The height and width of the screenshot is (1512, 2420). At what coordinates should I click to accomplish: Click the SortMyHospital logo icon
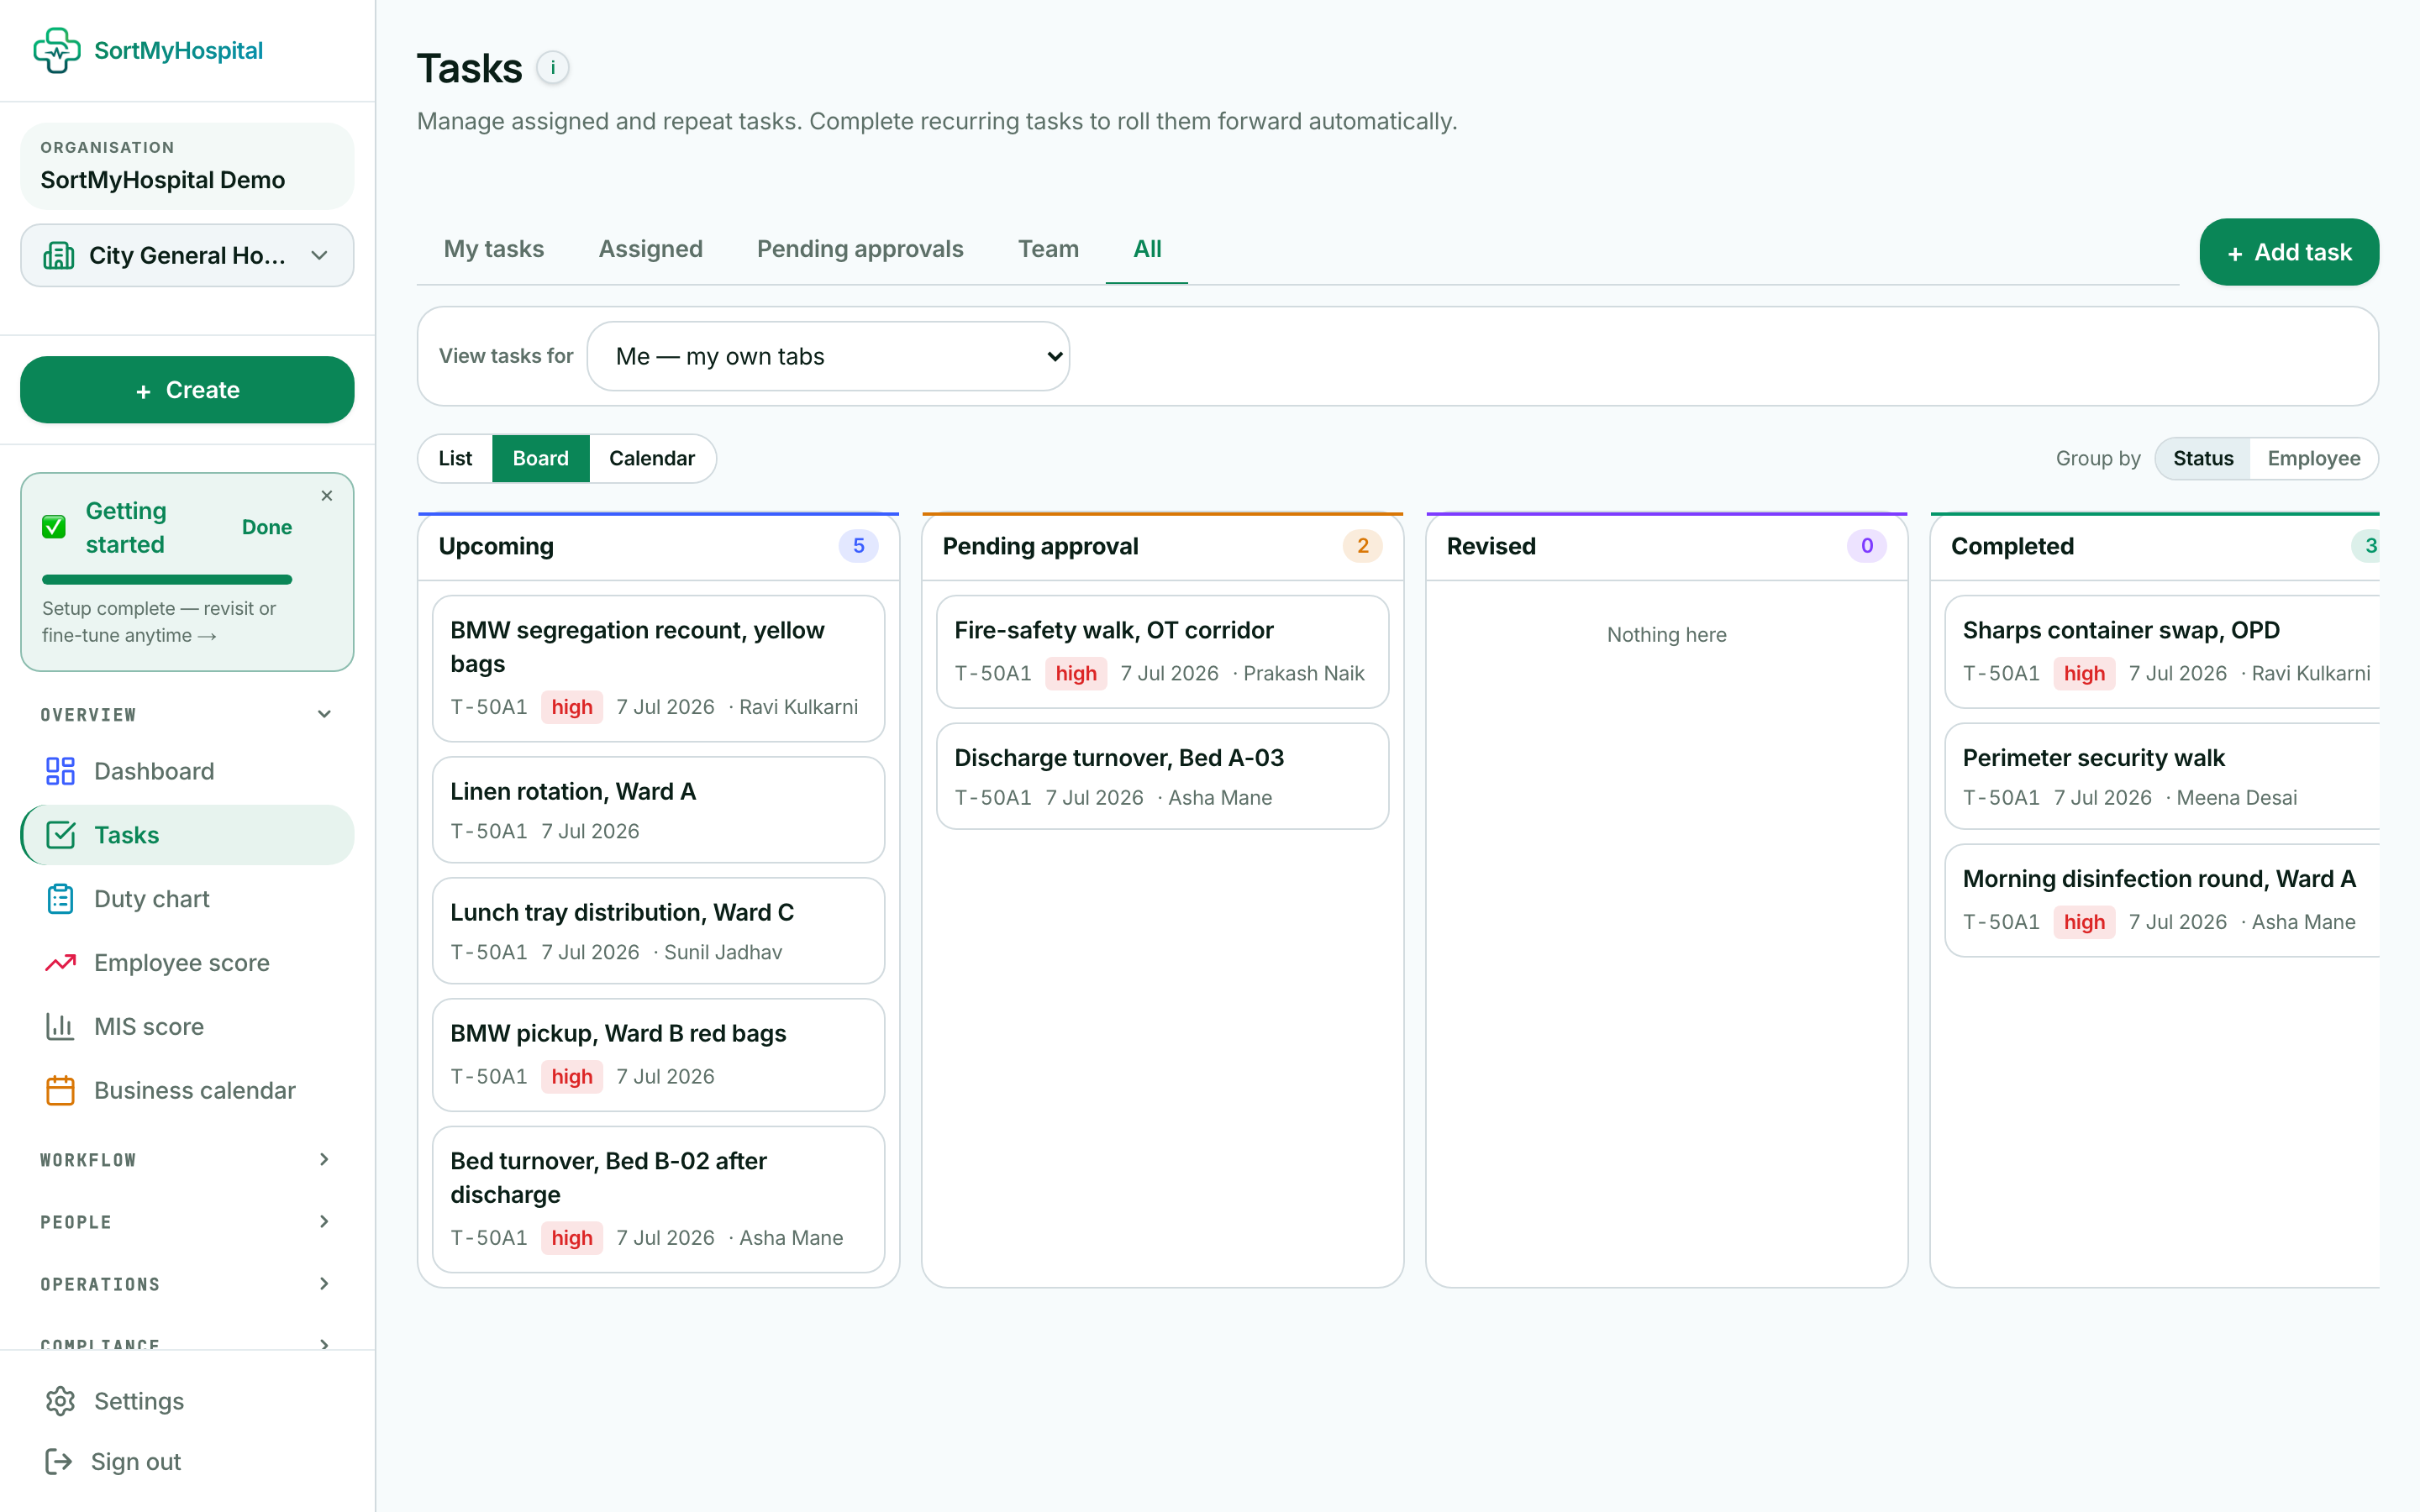(57, 50)
